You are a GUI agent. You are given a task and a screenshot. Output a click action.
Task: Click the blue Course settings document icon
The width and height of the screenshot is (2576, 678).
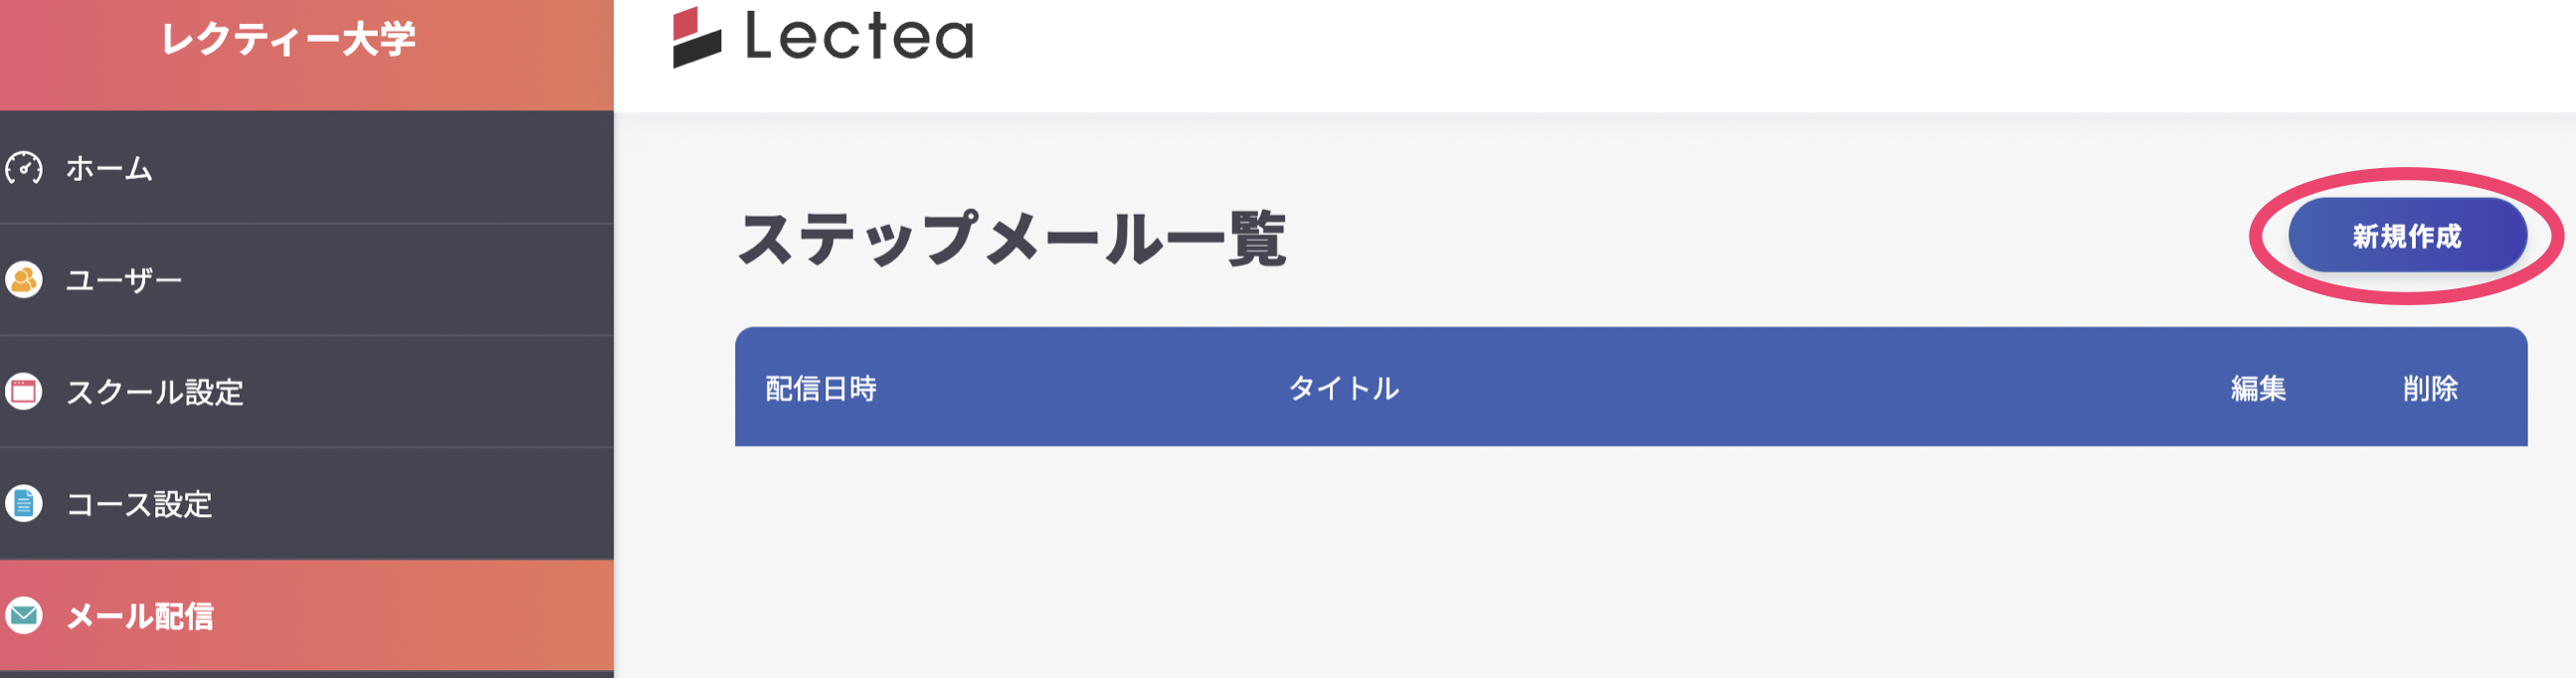point(24,503)
